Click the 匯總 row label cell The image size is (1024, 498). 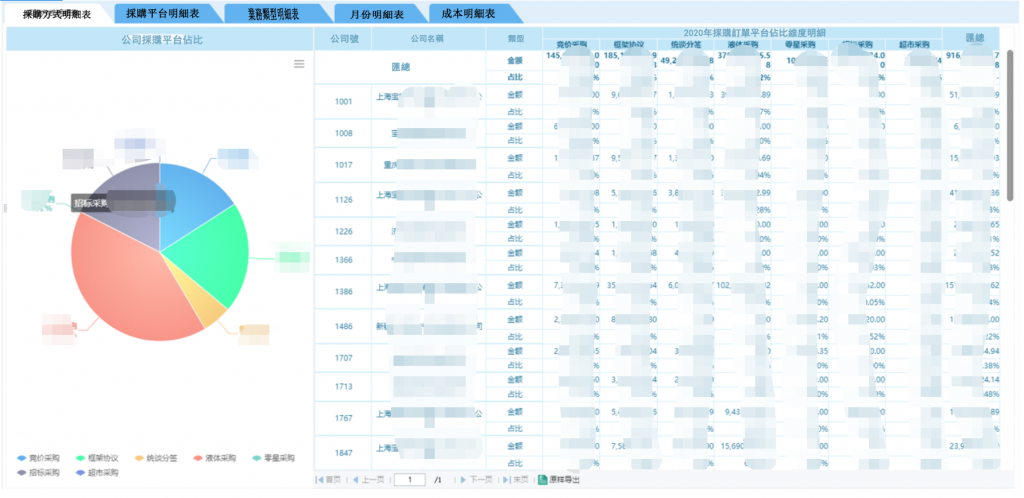[x=400, y=67]
